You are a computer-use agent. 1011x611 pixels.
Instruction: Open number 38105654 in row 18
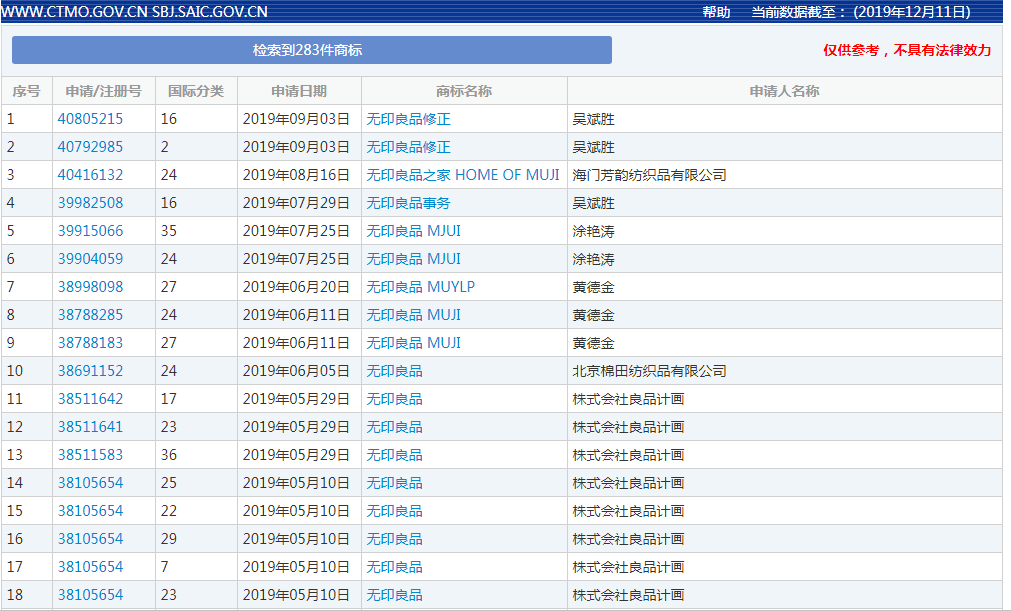(90, 596)
